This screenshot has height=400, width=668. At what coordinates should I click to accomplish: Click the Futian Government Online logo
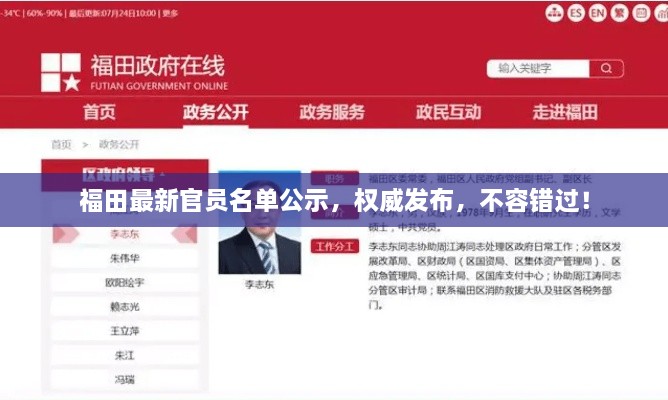click(61, 72)
